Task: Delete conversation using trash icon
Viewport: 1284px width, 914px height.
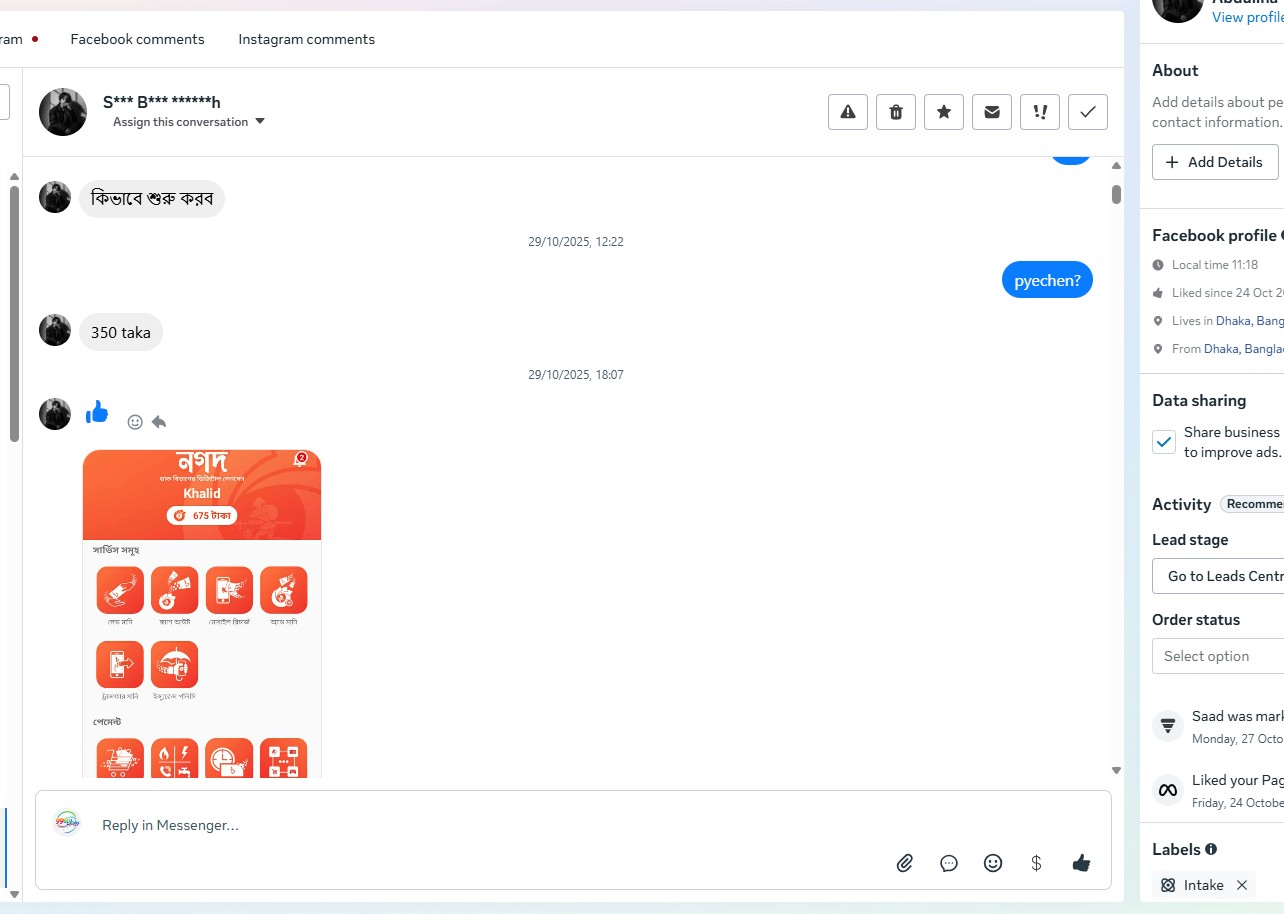Action: click(x=896, y=112)
